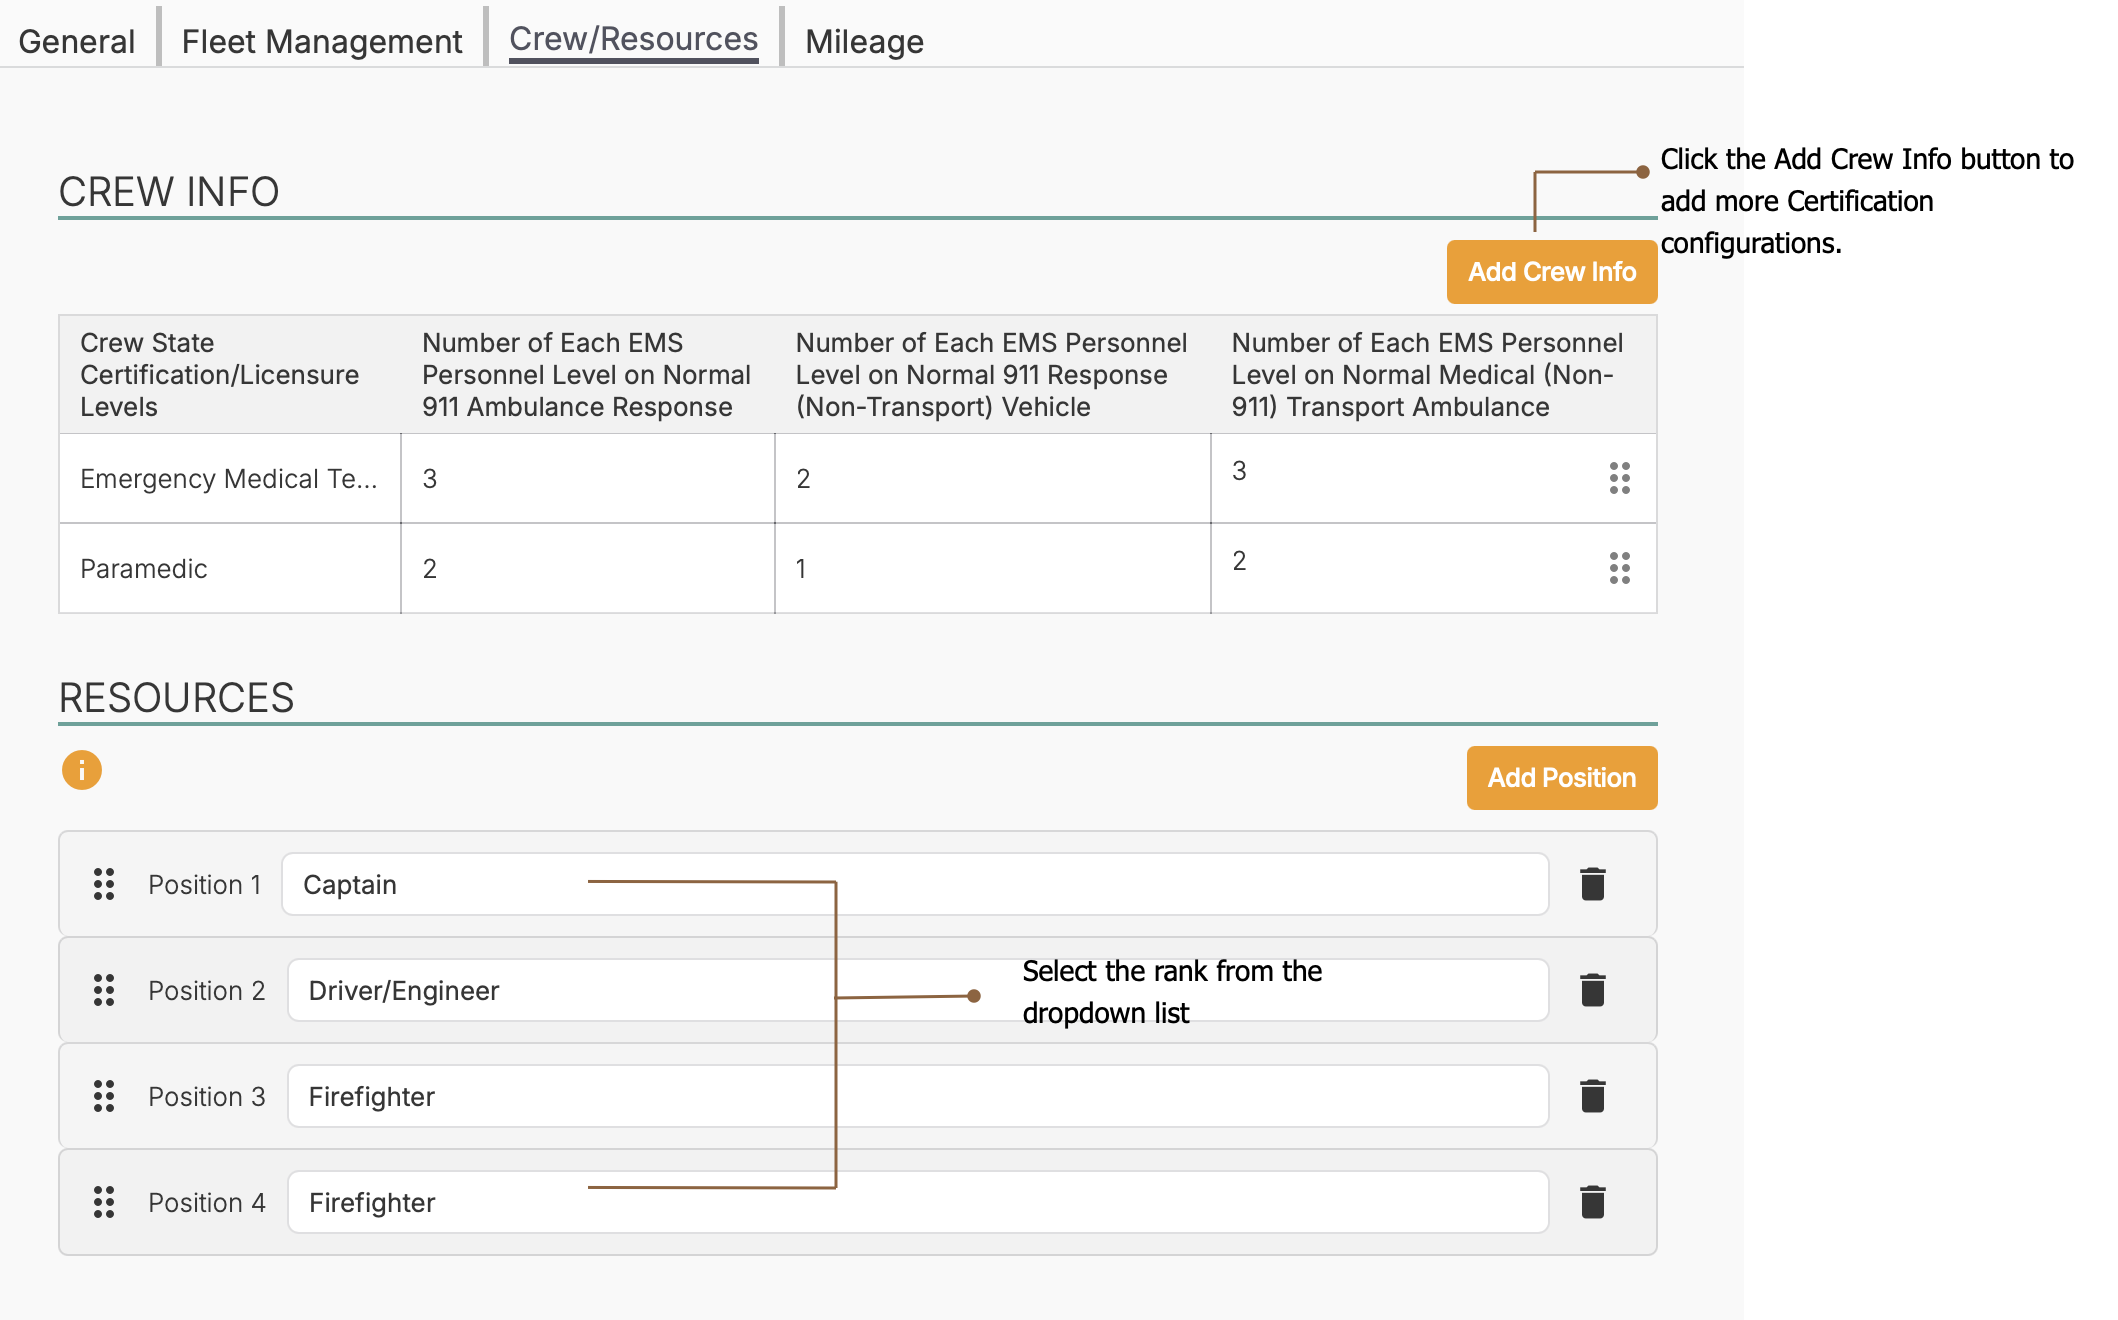Click trash icon for Position 2
The image size is (2118, 1320).
[x=1592, y=990]
